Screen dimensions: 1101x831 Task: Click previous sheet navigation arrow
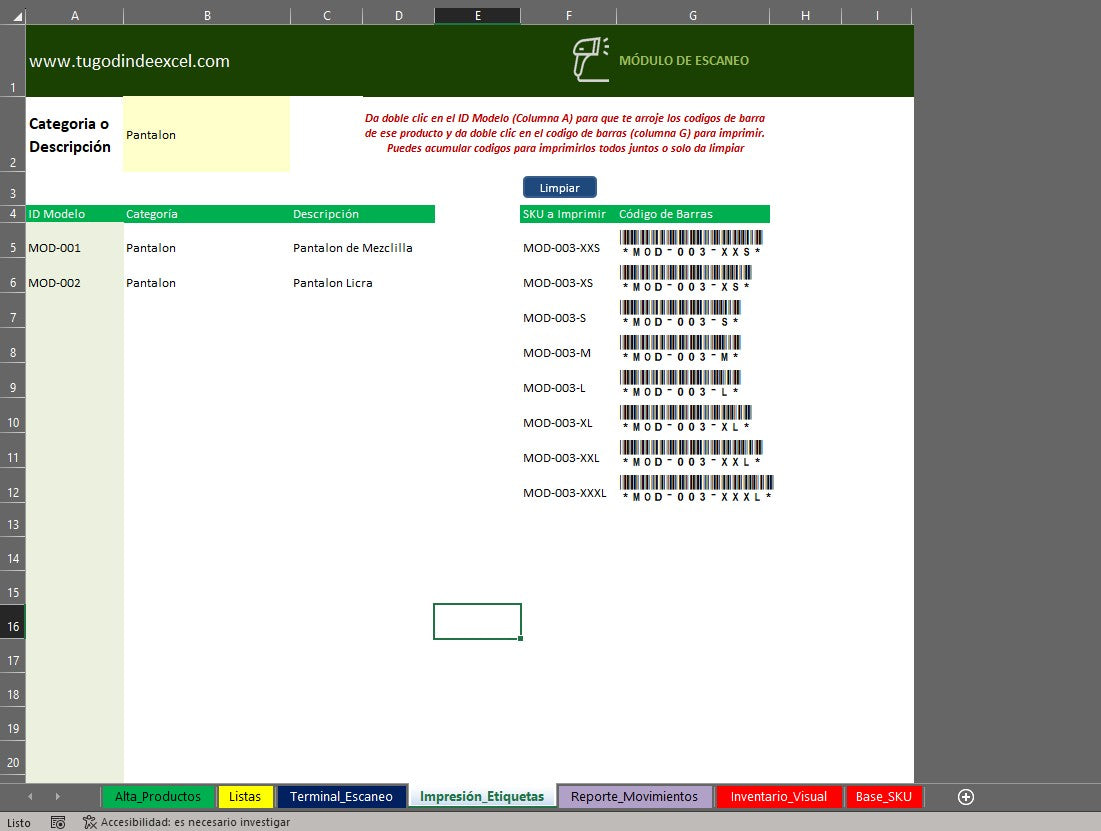[x=30, y=797]
